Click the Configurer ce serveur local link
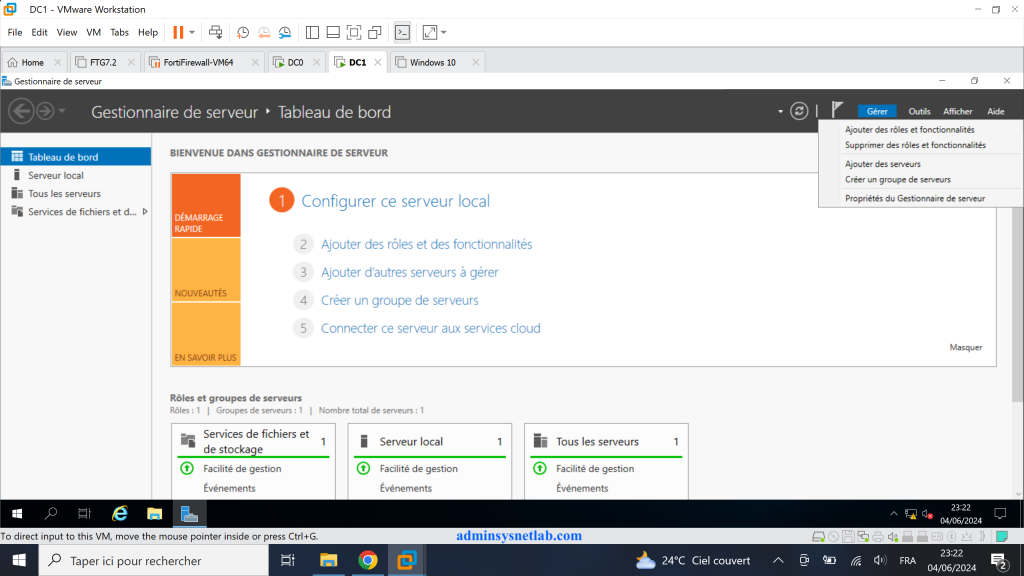Screen dimensions: 1024x576 [395, 201]
